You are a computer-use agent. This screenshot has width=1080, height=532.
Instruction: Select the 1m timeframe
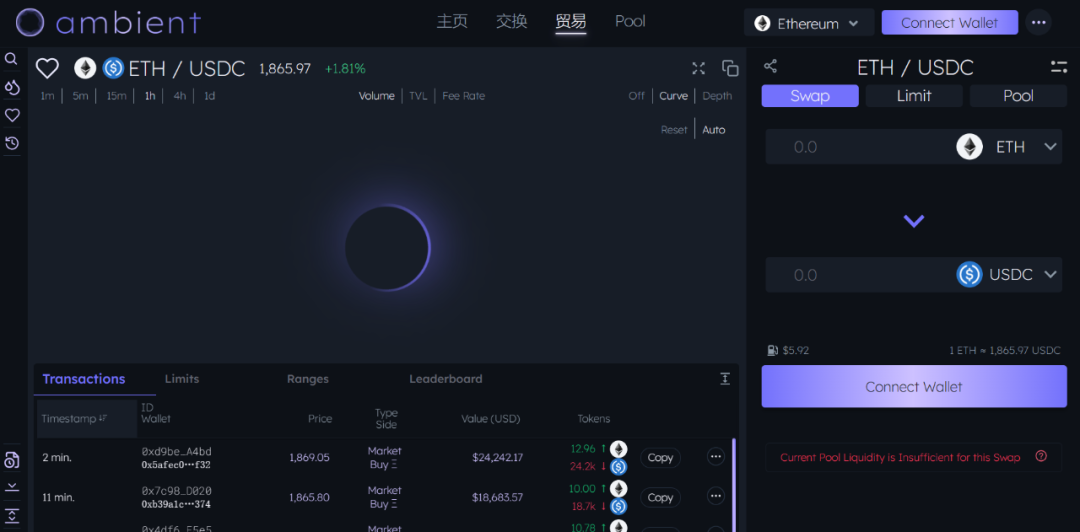coord(47,96)
